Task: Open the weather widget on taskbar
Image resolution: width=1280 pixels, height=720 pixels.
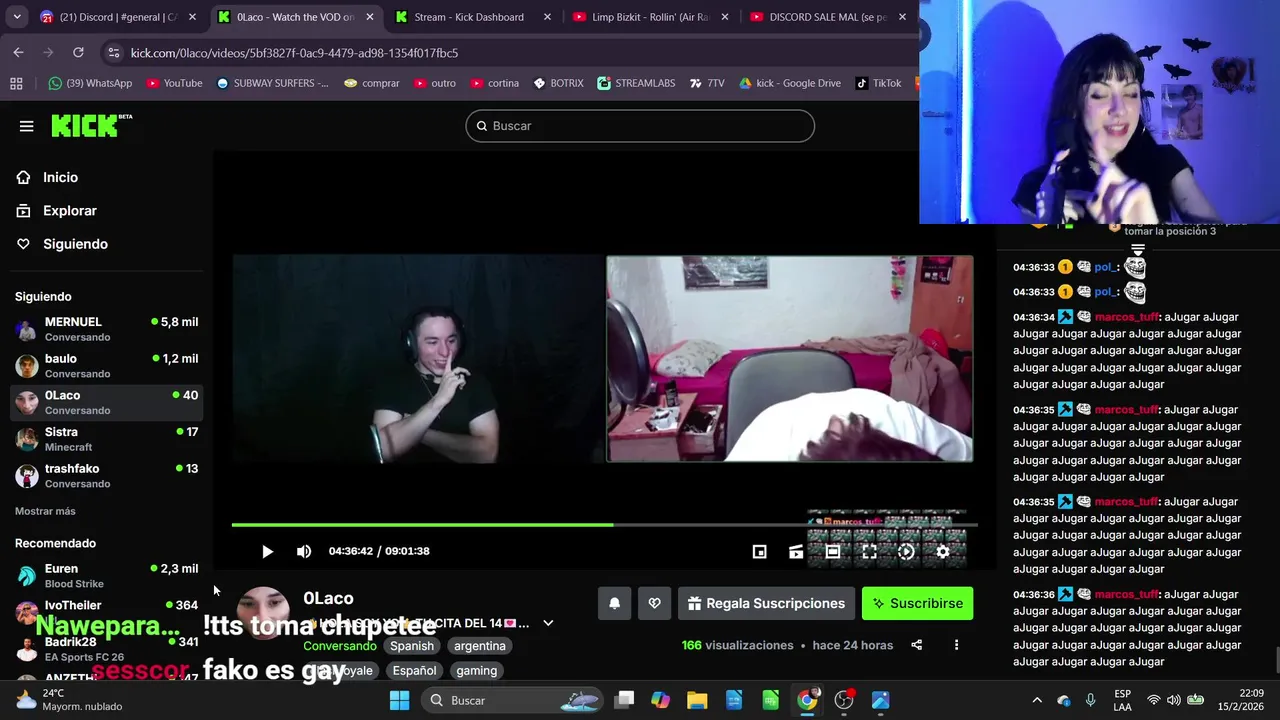Action: (68, 700)
